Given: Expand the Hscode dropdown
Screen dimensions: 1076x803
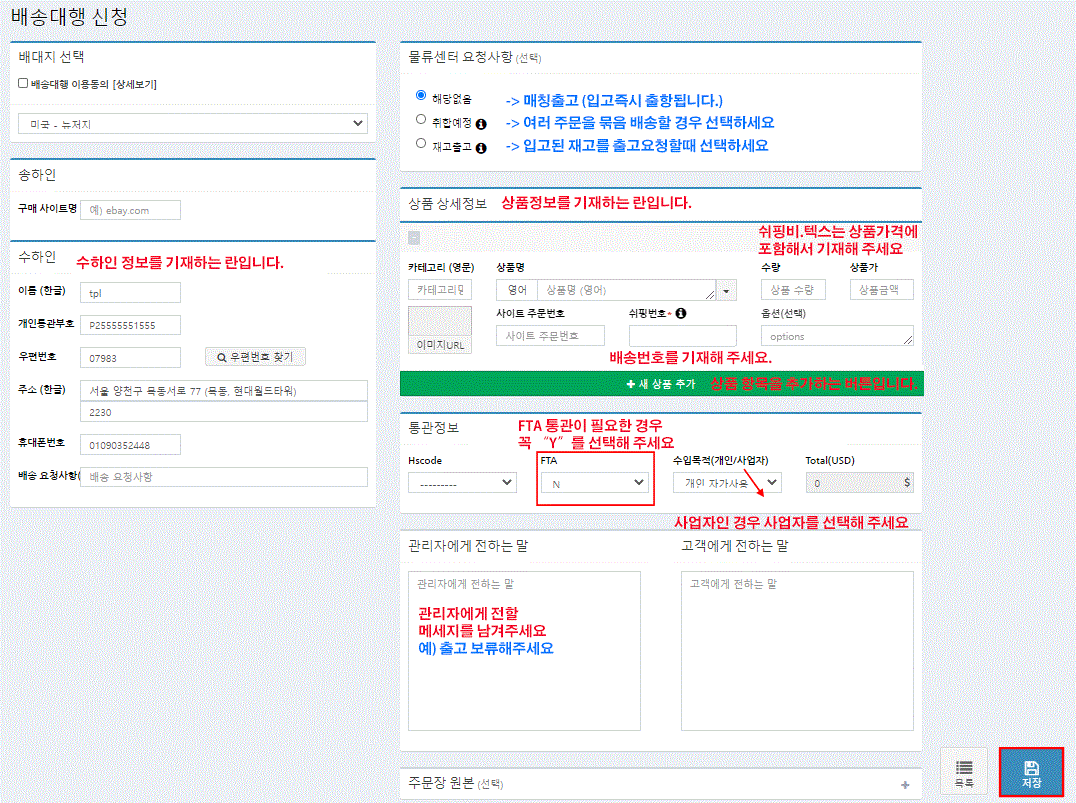Looking at the screenshot, I should (x=462, y=483).
